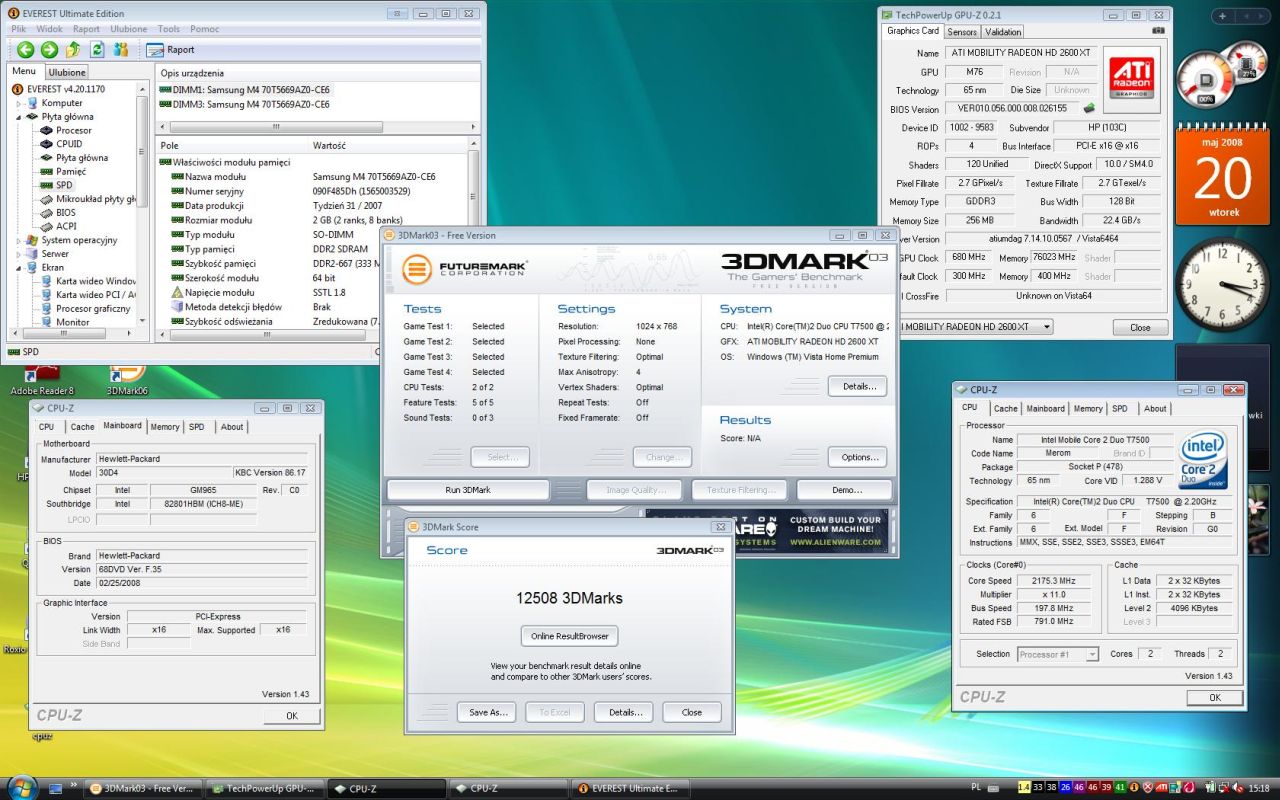The image size is (1280, 800).
Task: Open GPU selection dropdown in GPU-Z
Action: coord(1047,327)
